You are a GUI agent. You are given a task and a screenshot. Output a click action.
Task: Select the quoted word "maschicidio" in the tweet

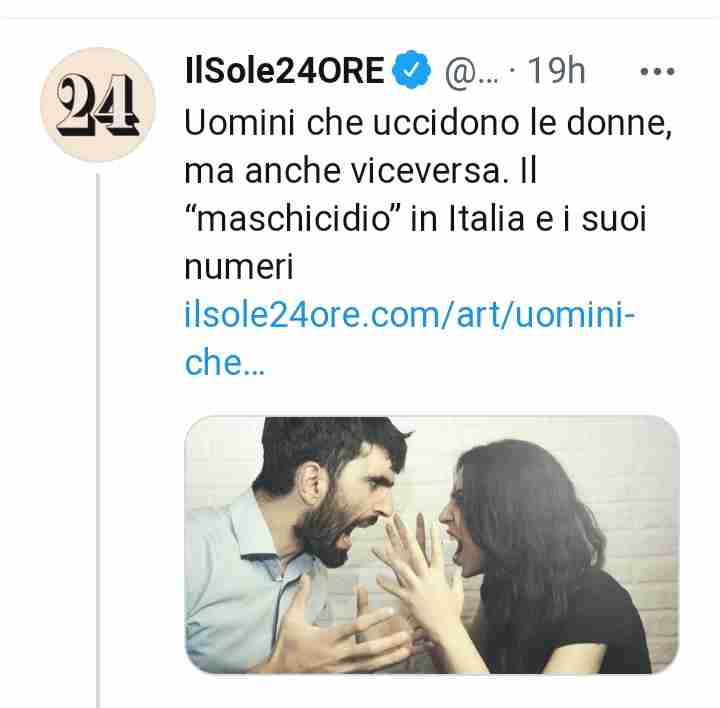coord(292,219)
